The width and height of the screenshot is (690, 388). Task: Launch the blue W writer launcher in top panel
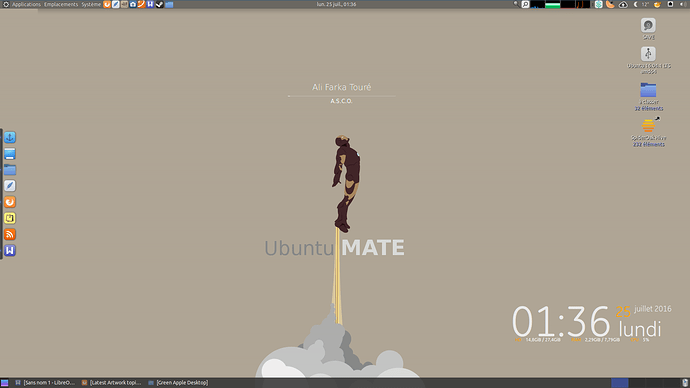(x=150, y=4)
